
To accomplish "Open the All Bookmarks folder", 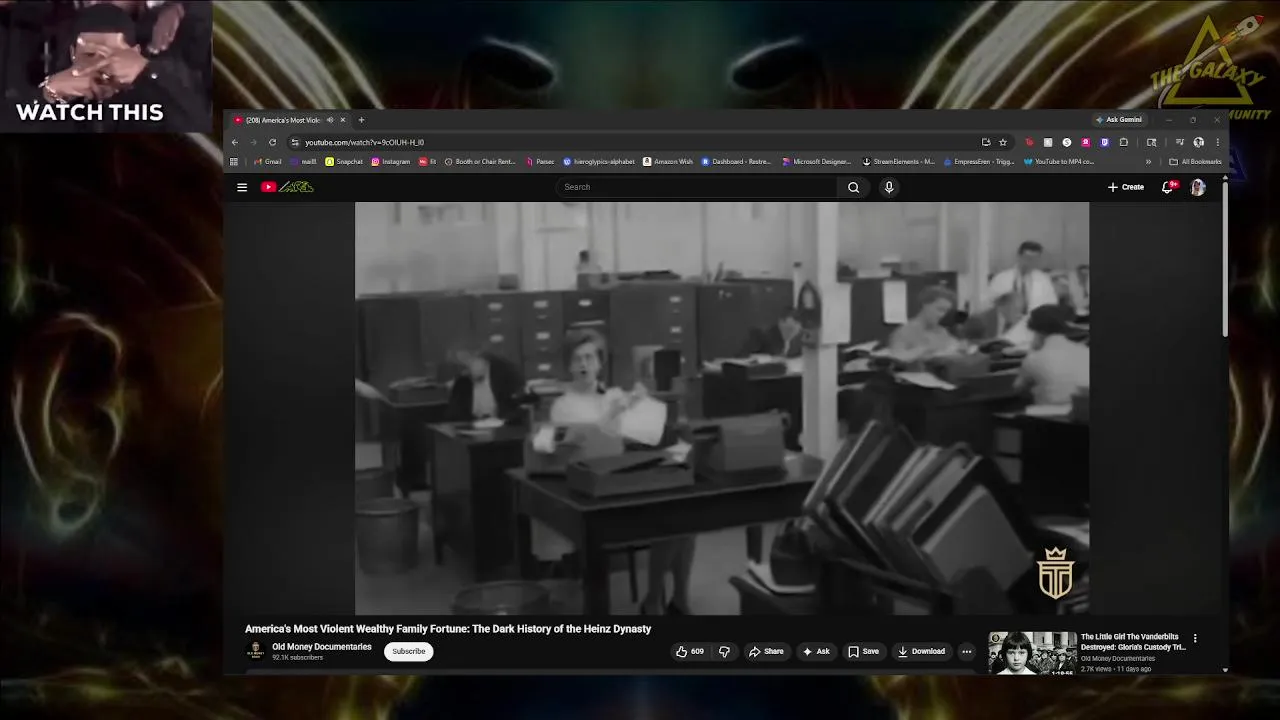I will [x=1195, y=161].
